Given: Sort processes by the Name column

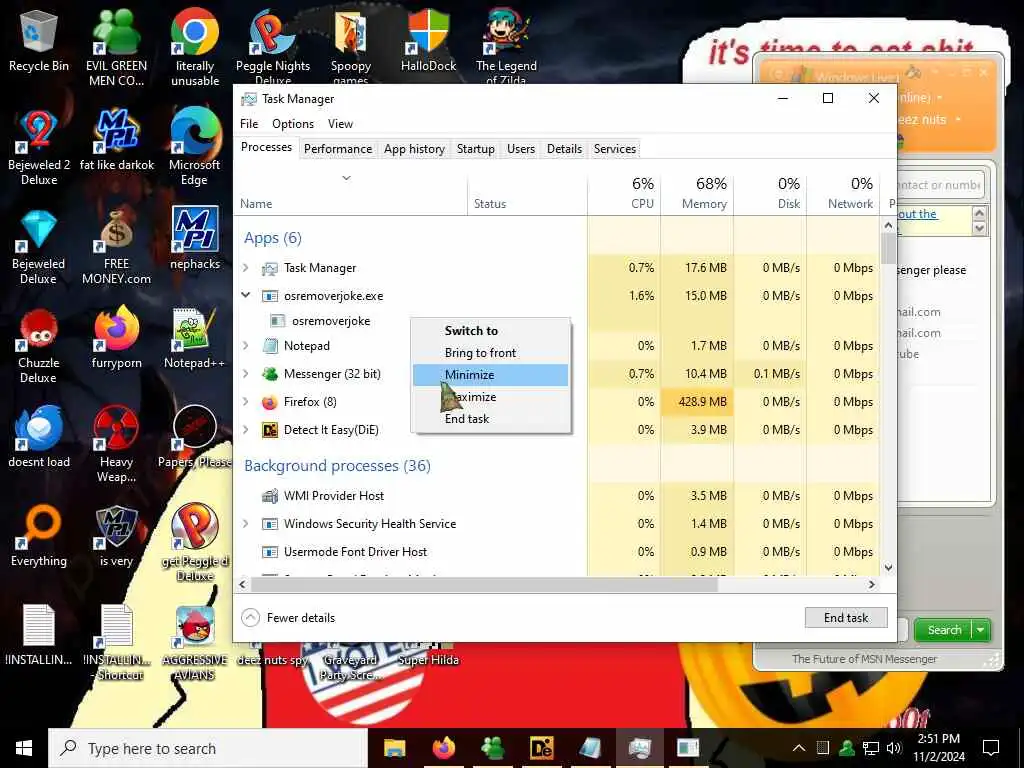Looking at the screenshot, I should 351,193.
